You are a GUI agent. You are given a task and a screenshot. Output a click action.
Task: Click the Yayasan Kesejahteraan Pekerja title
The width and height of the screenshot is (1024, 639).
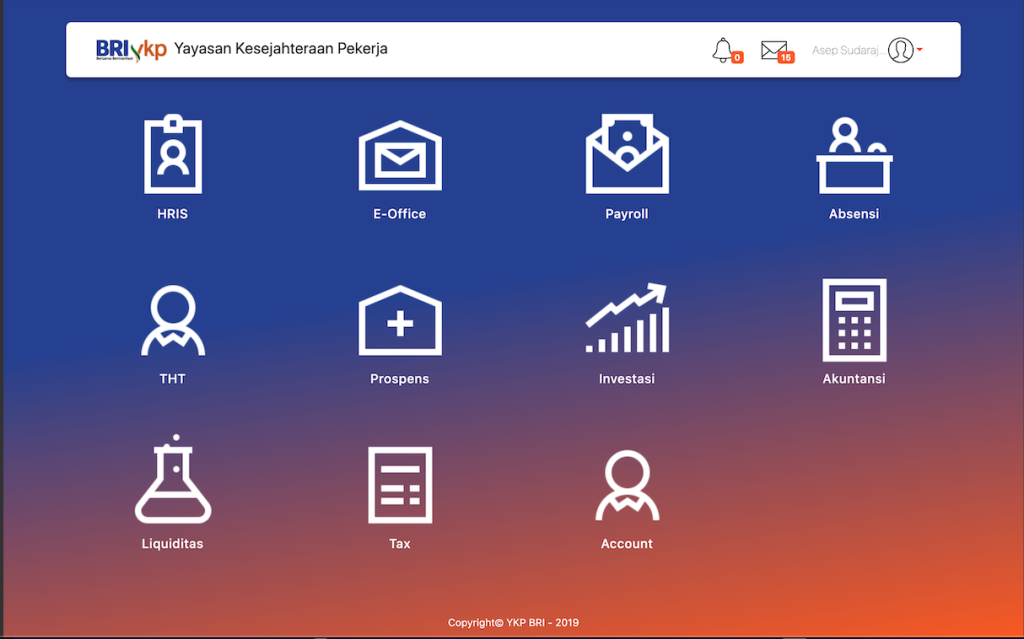[281, 49]
